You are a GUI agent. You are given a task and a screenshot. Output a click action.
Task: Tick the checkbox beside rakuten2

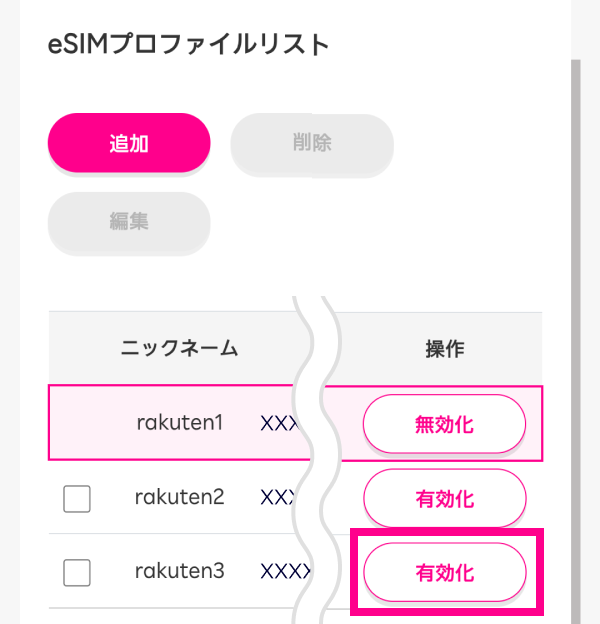[77, 498]
